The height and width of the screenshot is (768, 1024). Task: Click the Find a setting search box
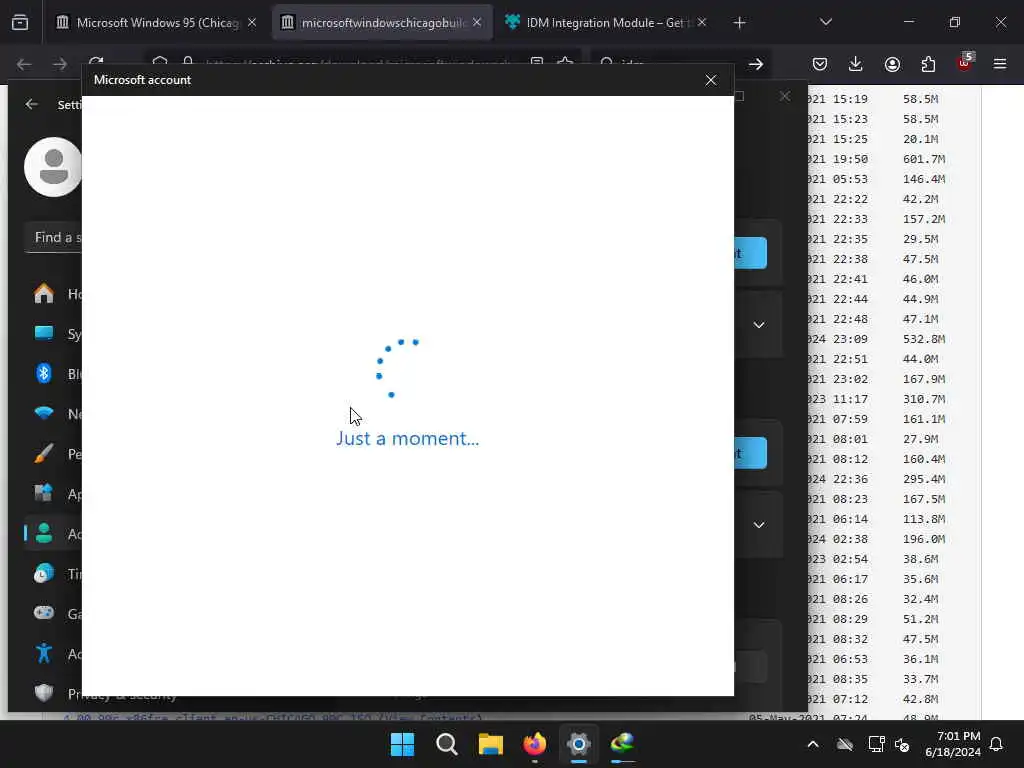pyautogui.click(x=54, y=238)
